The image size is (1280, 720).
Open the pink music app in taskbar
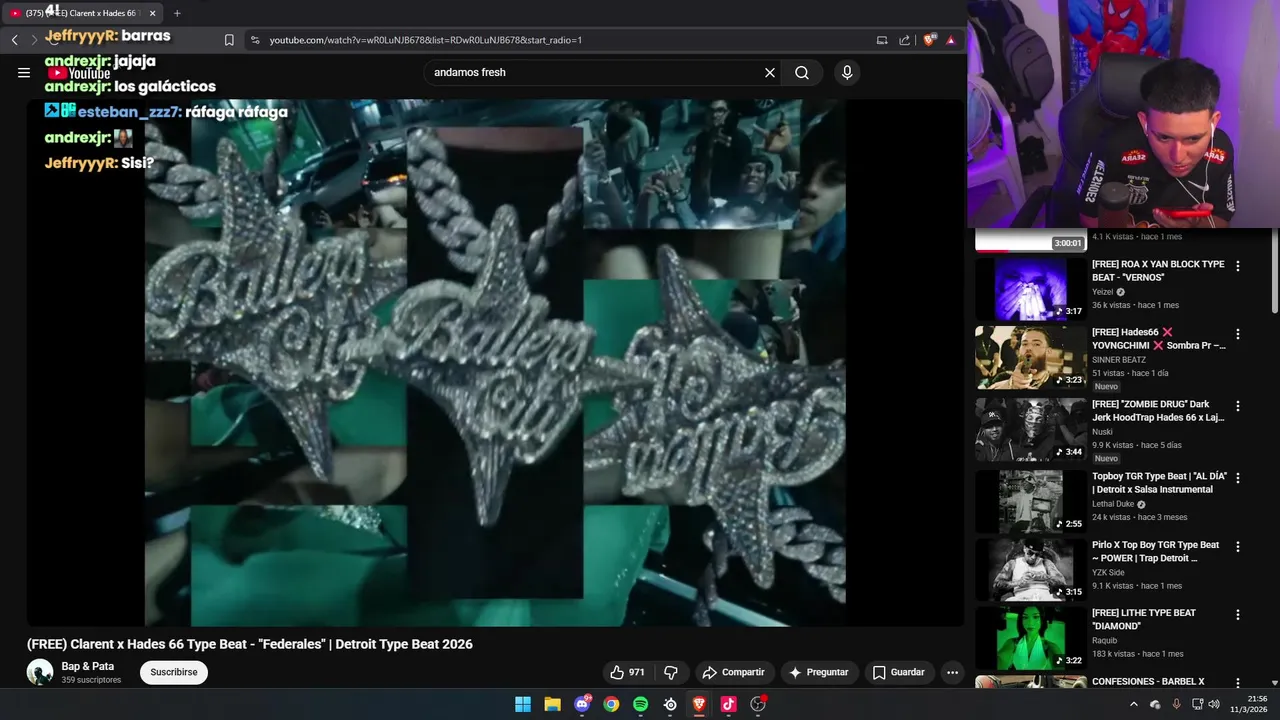click(728, 704)
